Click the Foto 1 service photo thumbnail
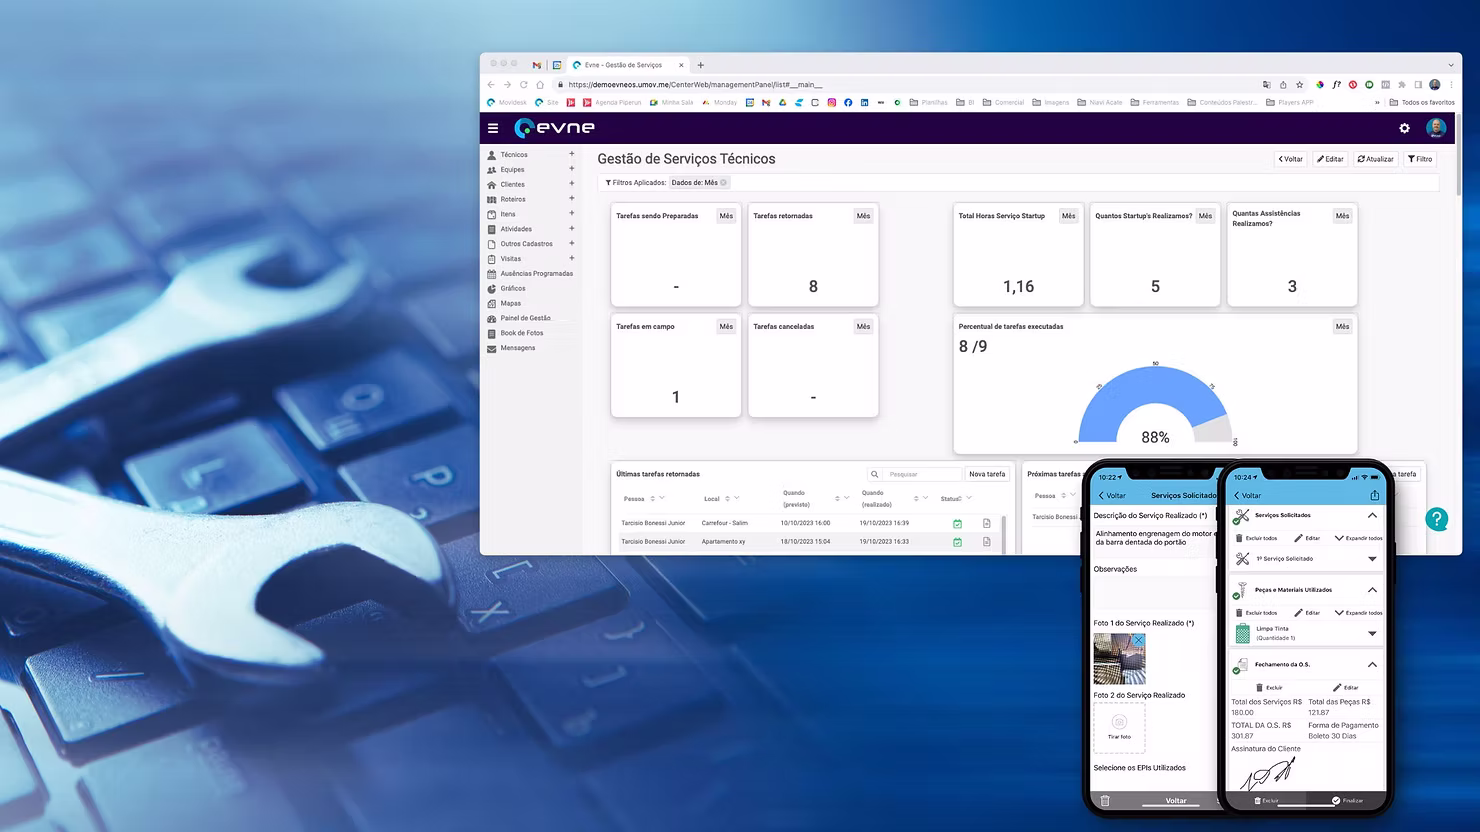 coord(1119,658)
